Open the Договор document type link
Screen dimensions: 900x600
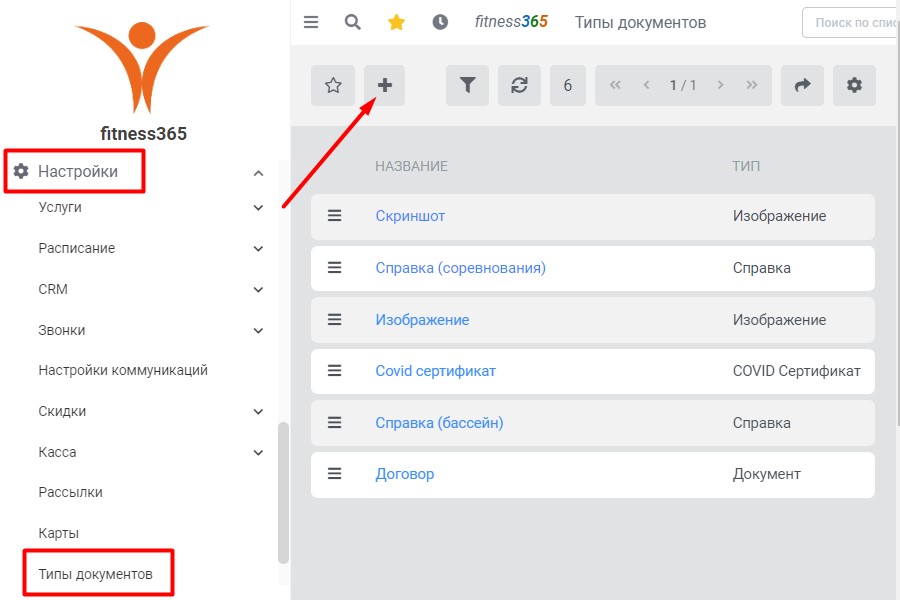(405, 474)
